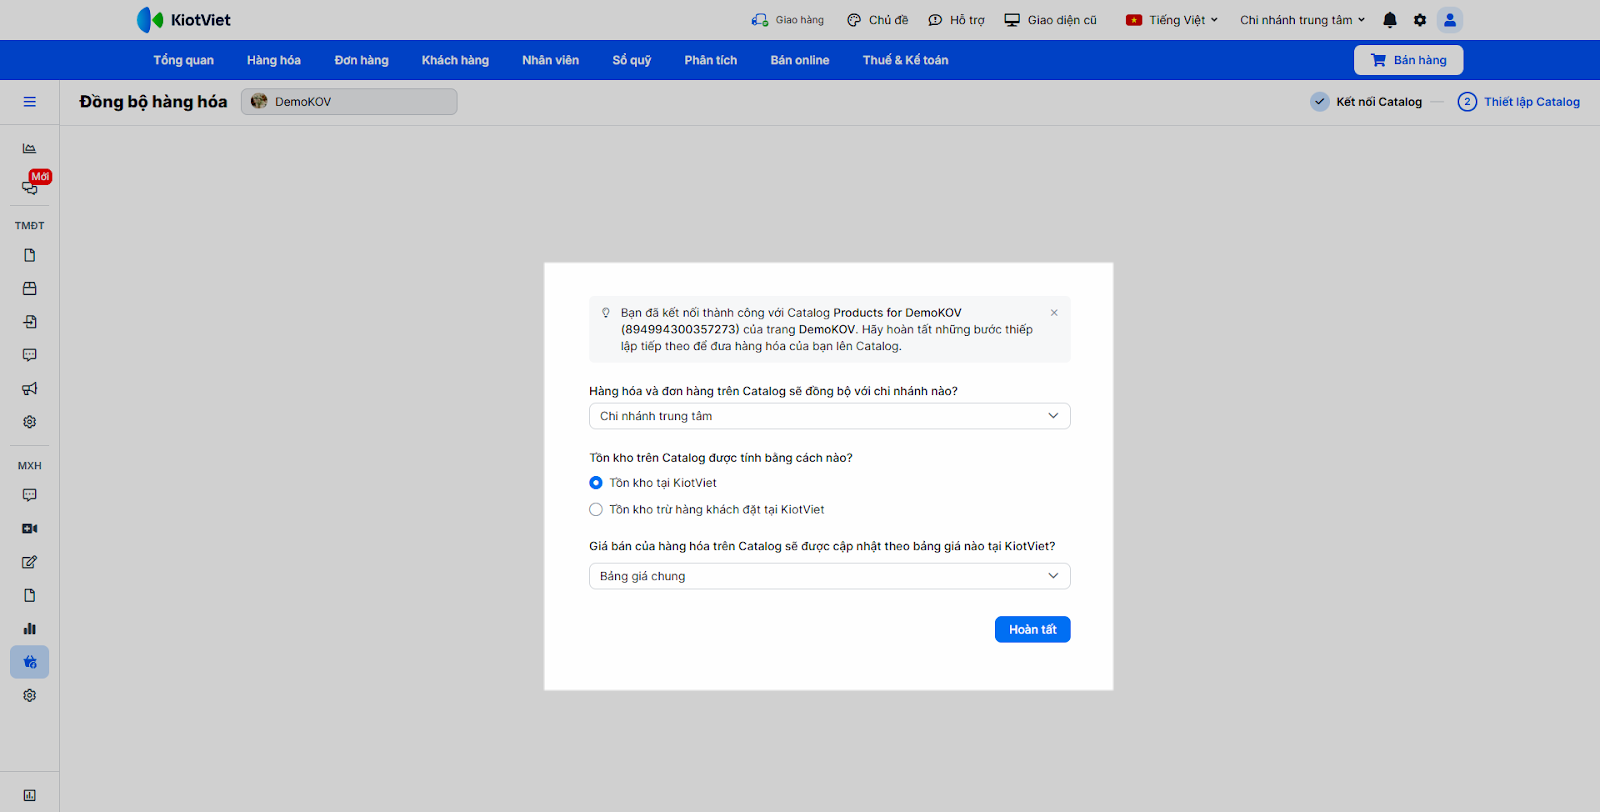This screenshot has width=1600, height=812.
Task: Open the header branch selector dropdown
Action: pos(1303,20)
